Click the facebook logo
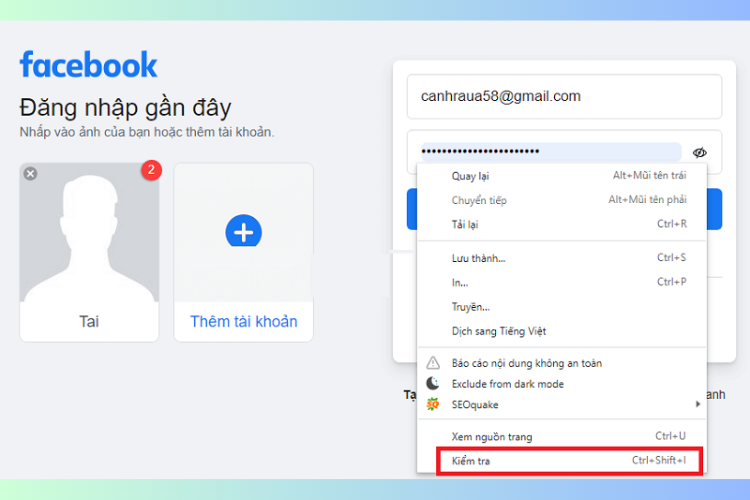Image resolution: width=750 pixels, height=500 pixels. click(88, 65)
